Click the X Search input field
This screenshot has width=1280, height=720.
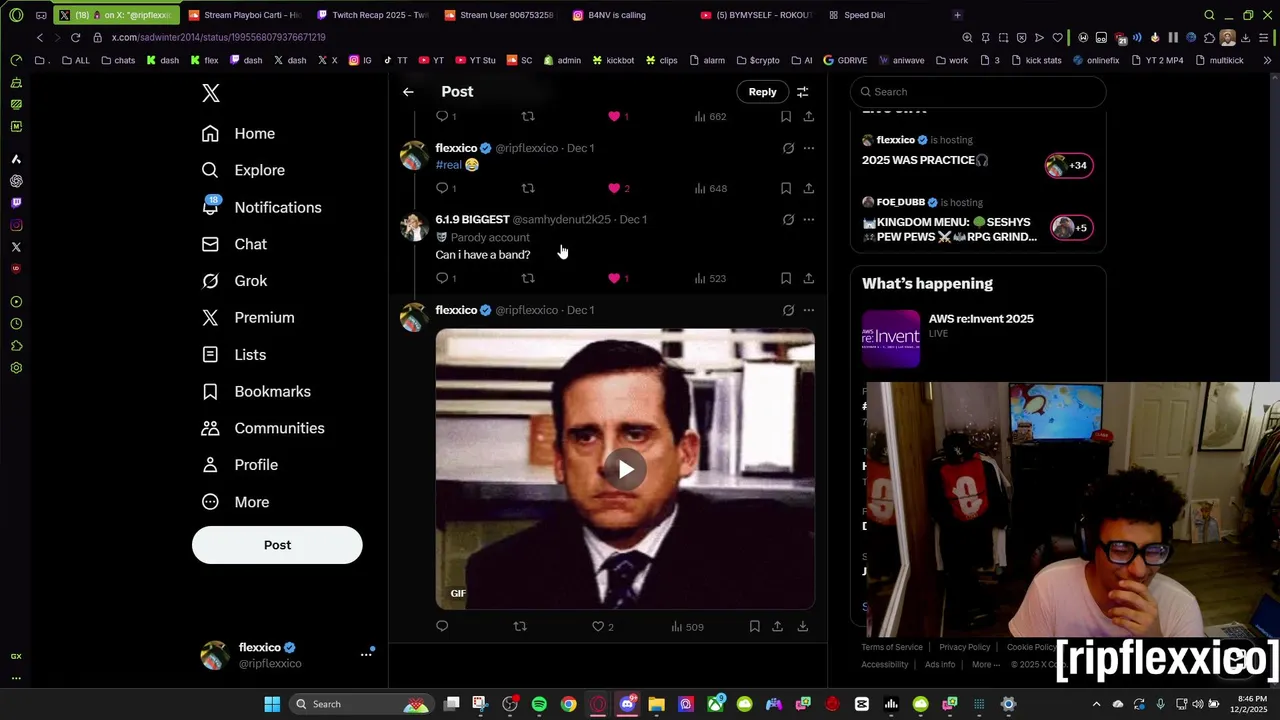coord(978,92)
